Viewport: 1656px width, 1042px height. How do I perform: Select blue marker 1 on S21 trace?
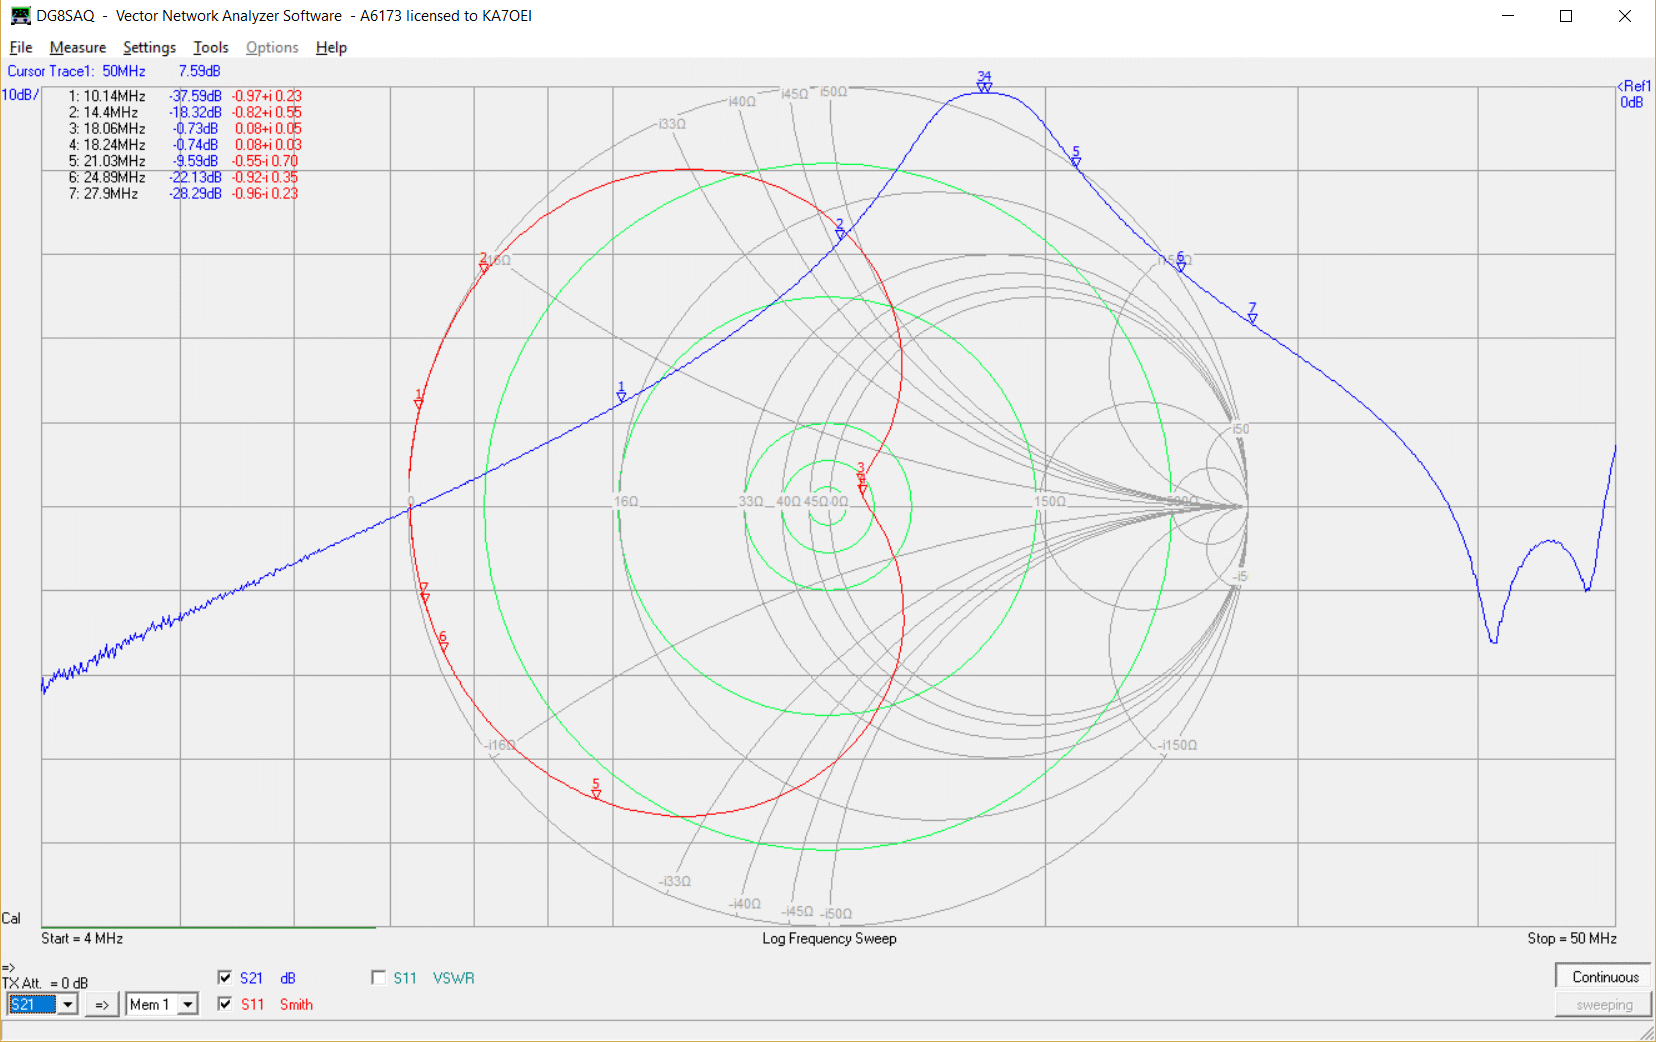coord(621,393)
